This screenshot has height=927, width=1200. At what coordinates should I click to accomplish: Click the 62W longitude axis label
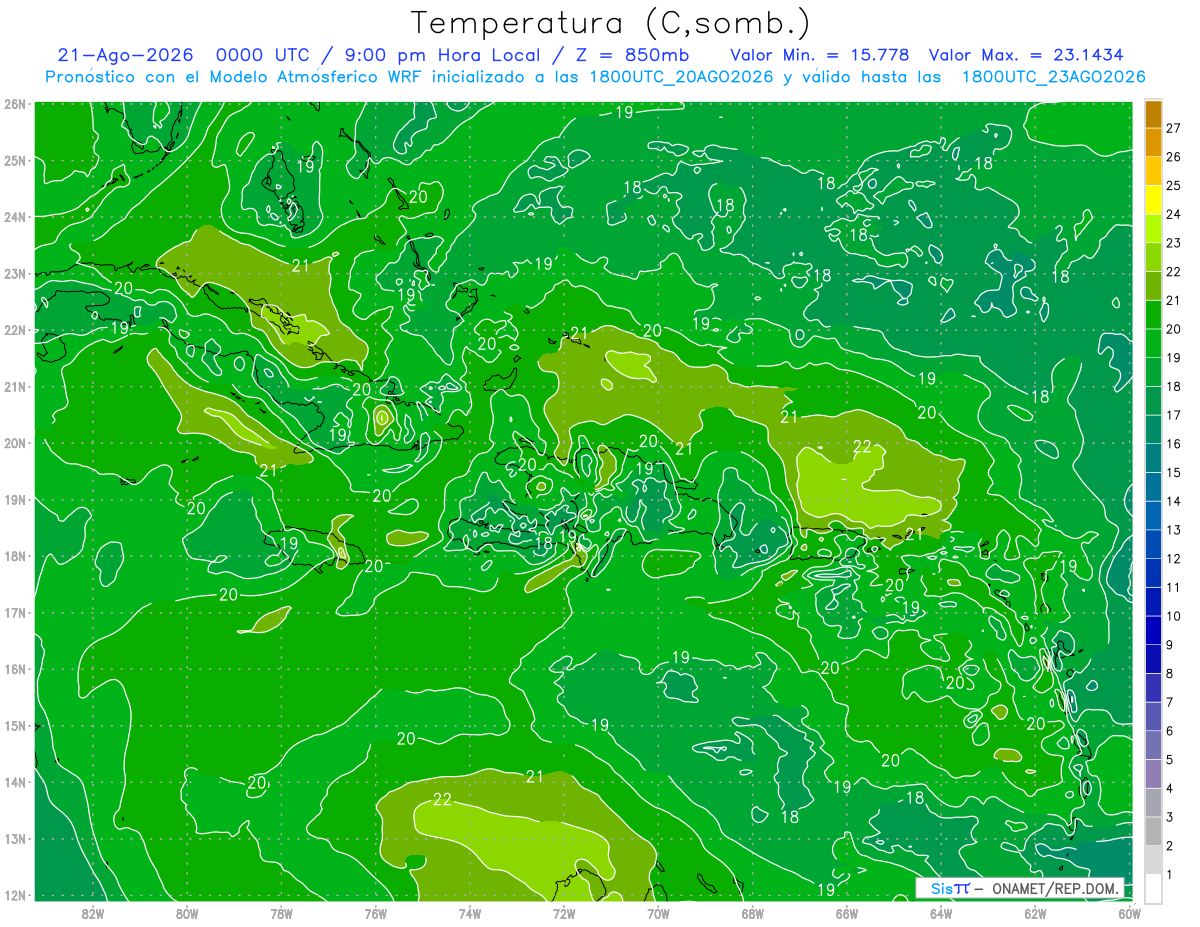1035,913
